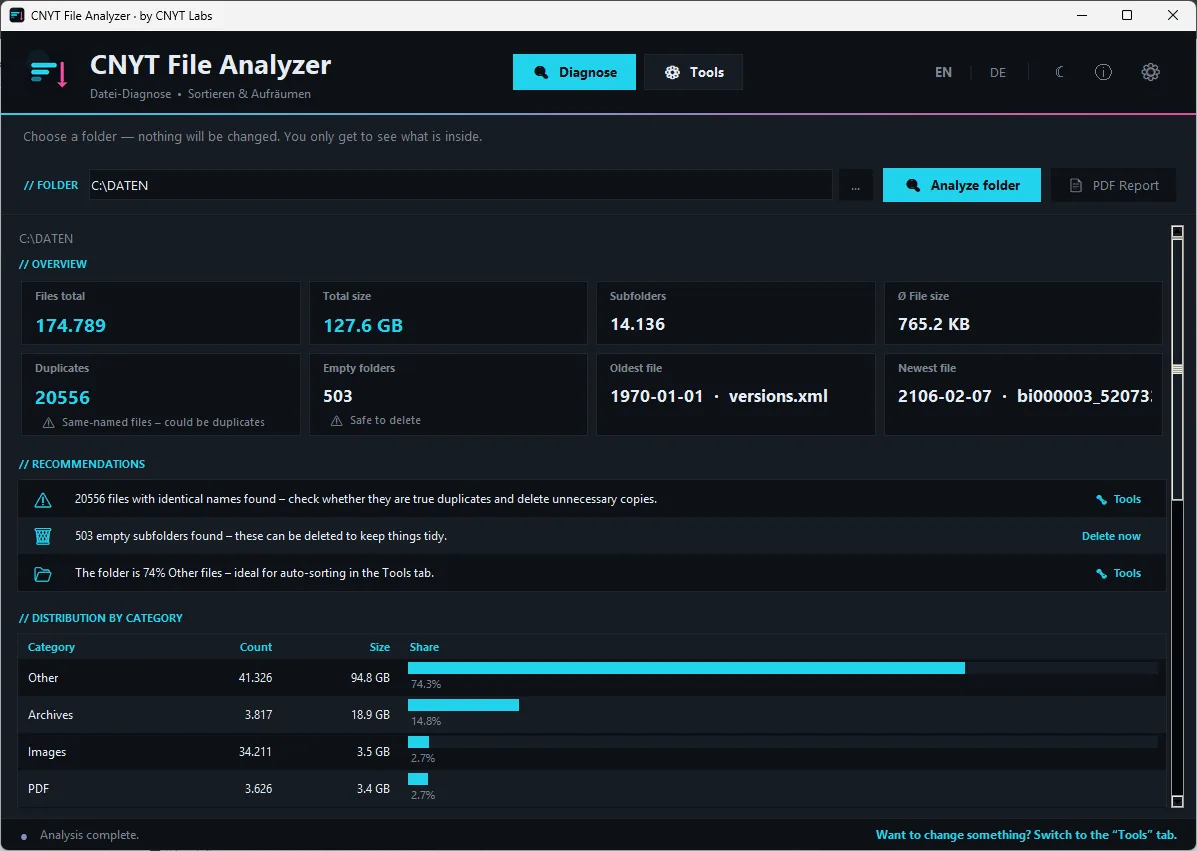Open Tools link for auto-sorting recommendation
The image size is (1197, 851).
coord(1118,573)
